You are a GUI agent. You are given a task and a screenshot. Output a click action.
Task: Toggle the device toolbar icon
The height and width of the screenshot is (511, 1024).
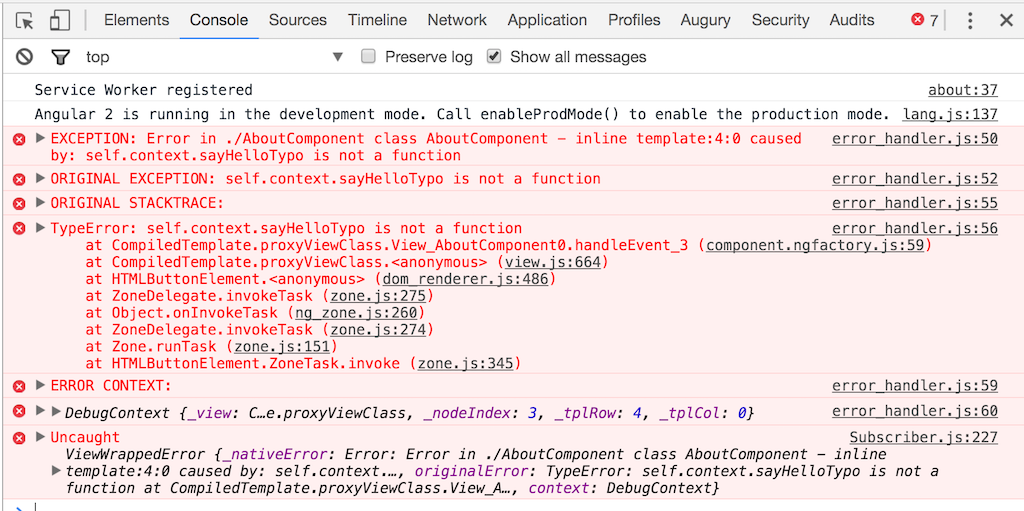tap(59, 21)
